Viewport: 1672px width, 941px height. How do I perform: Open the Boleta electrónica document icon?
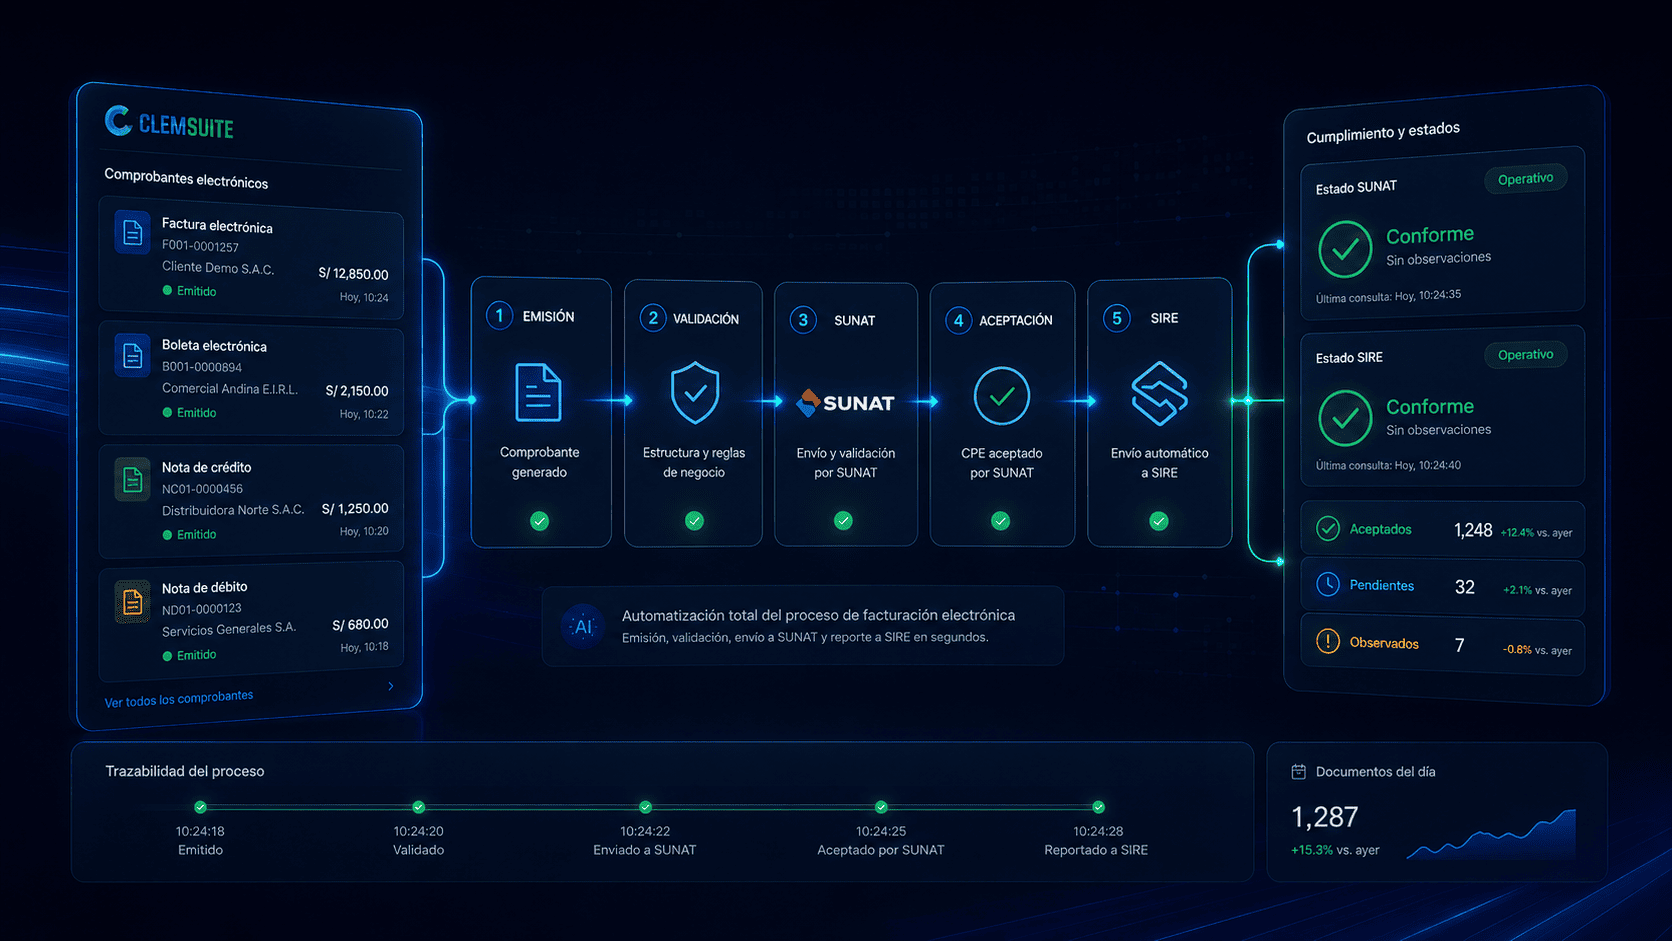pos(132,355)
